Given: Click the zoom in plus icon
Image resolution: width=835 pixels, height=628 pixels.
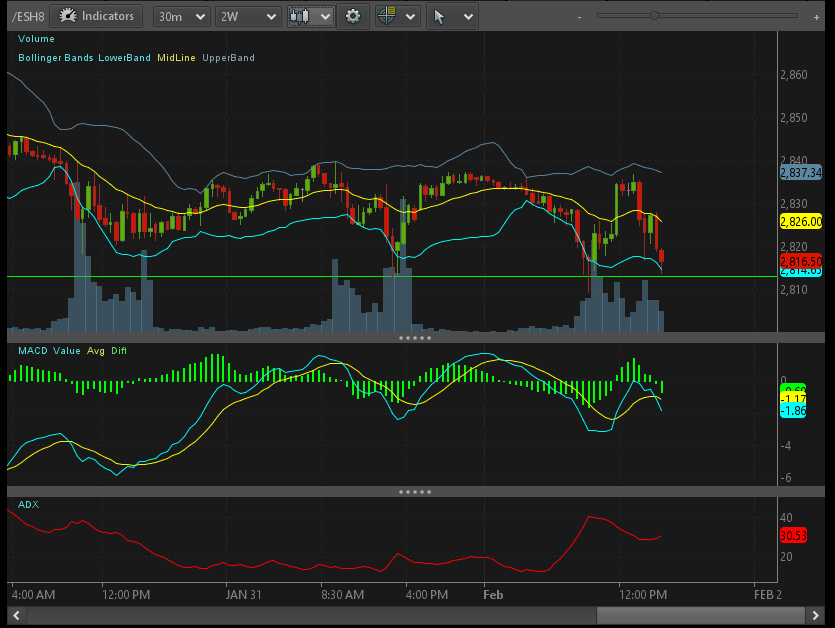Looking at the screenshot, I should coord(818,16).
